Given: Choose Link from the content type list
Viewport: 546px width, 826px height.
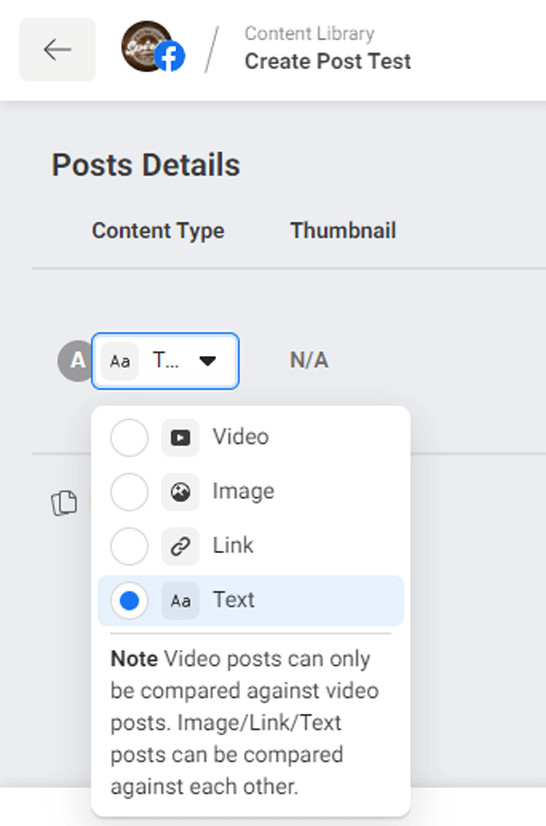Looking at the screenshot, I should (251, 546).
